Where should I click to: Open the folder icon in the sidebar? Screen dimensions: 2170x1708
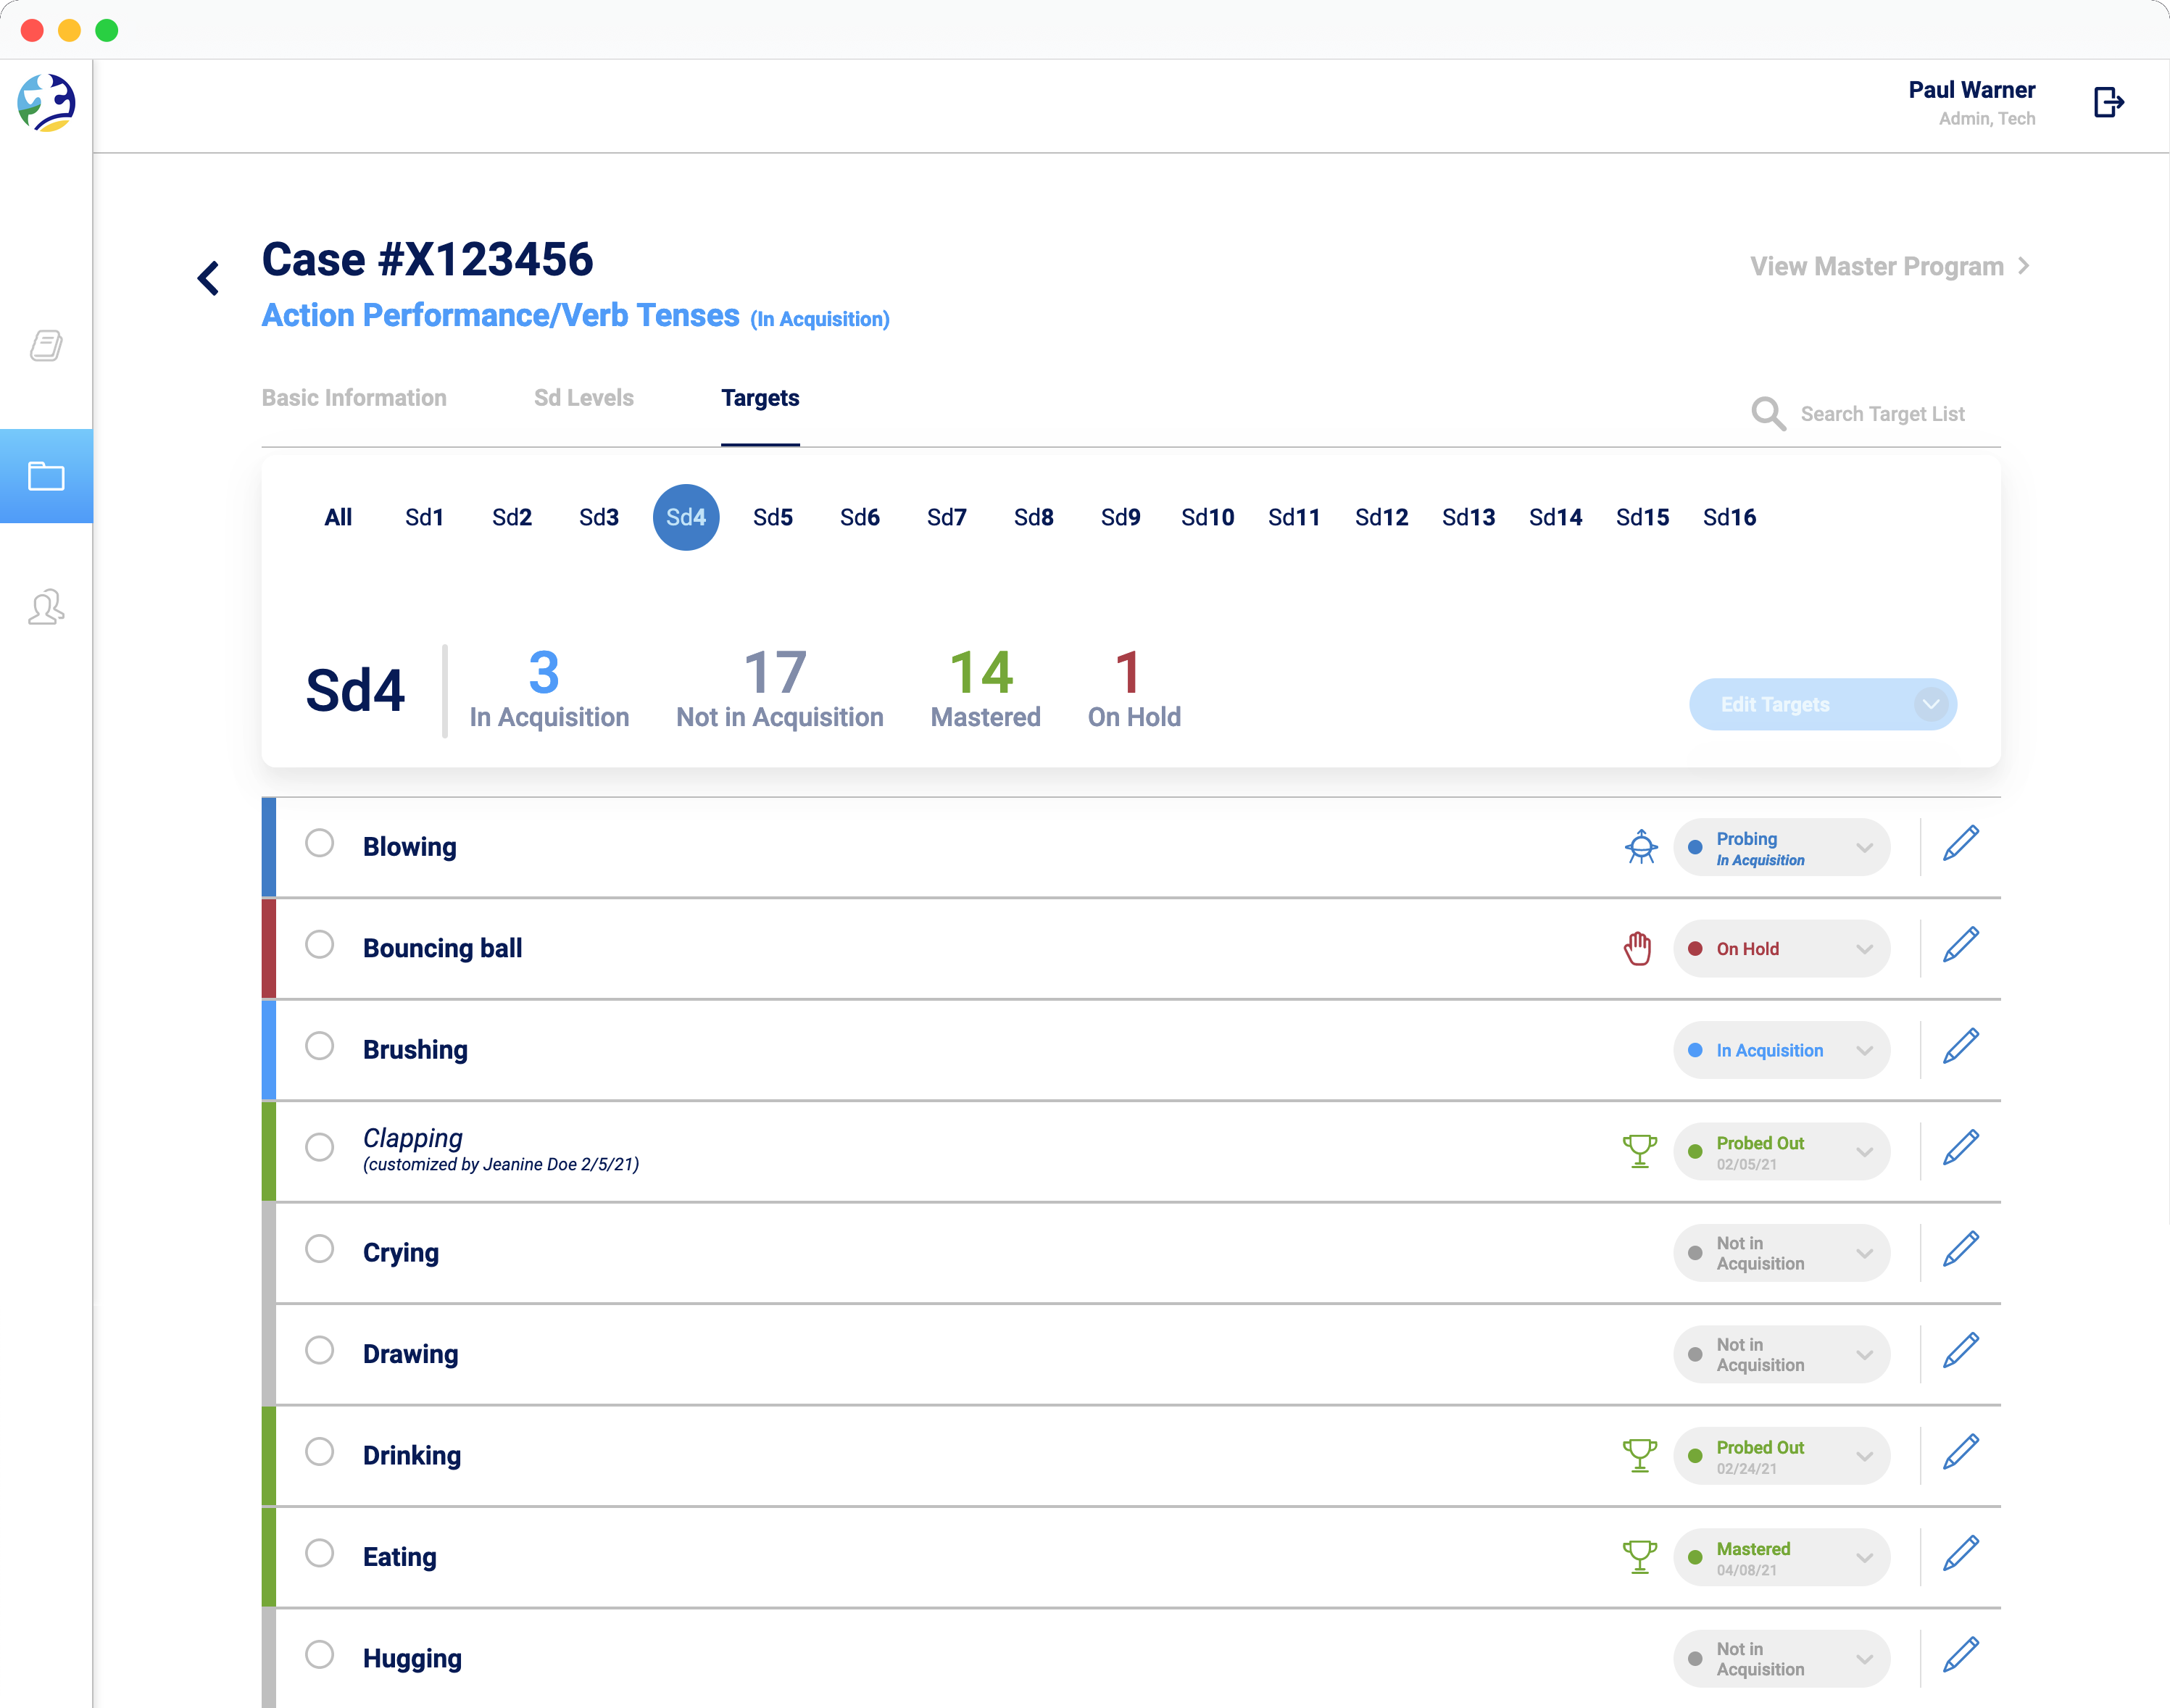pos(46,476)
